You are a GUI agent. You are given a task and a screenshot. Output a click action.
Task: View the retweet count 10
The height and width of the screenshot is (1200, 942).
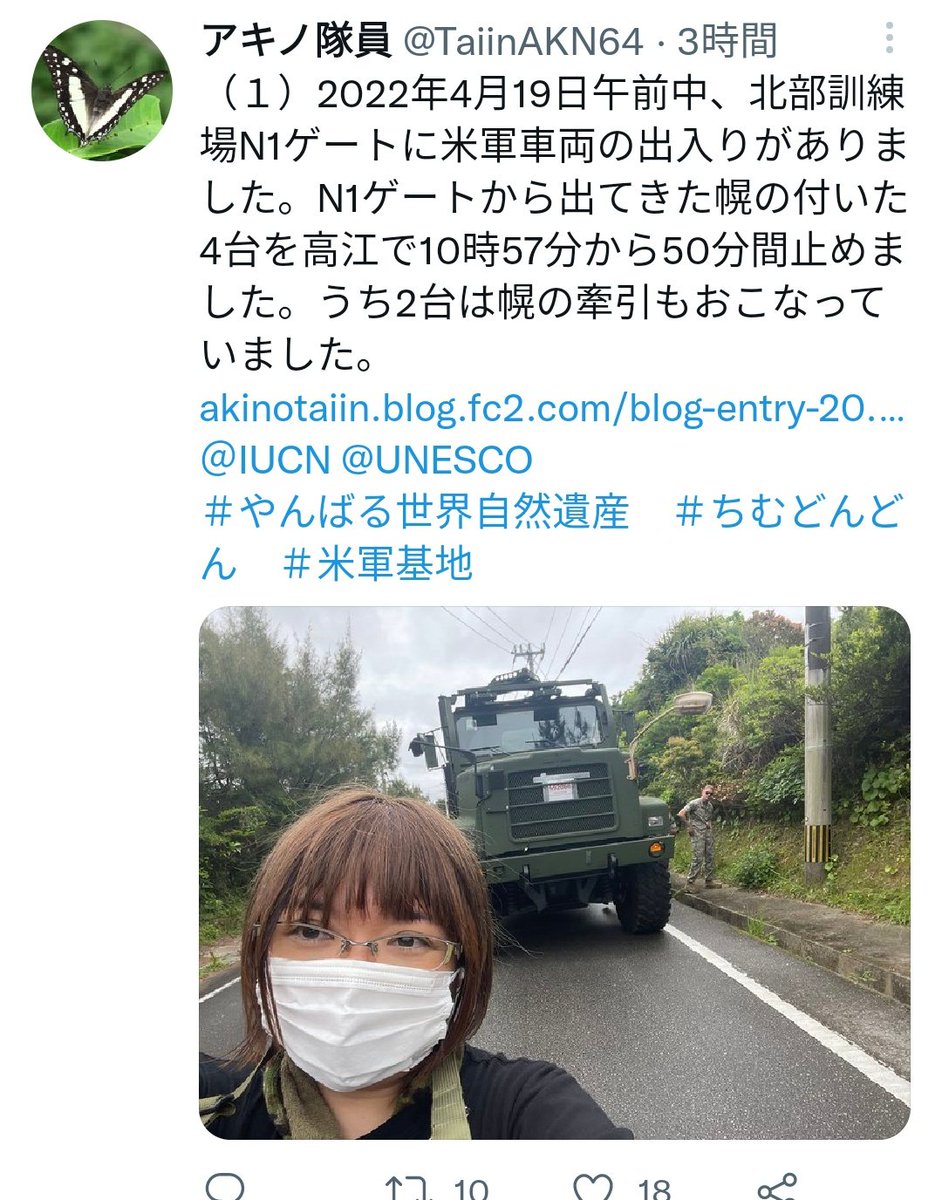(470, 1190)
